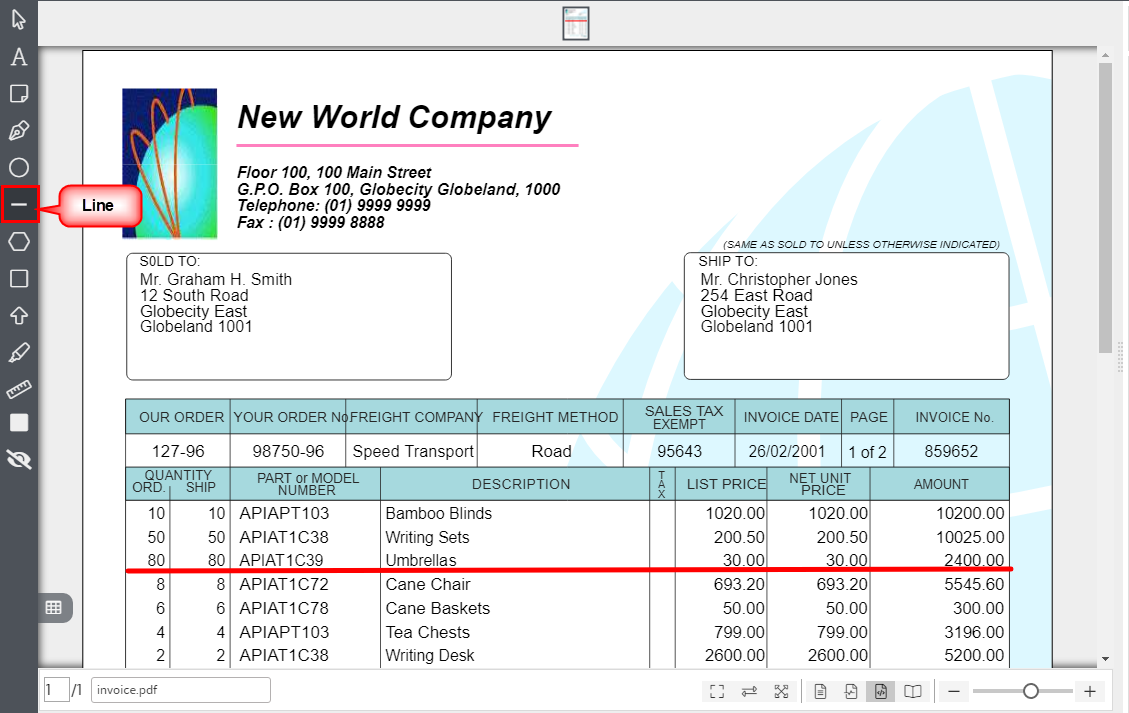Click the zoom out minus button
The height and width of the screenshot is (713, 1129).
coord(954,691)
